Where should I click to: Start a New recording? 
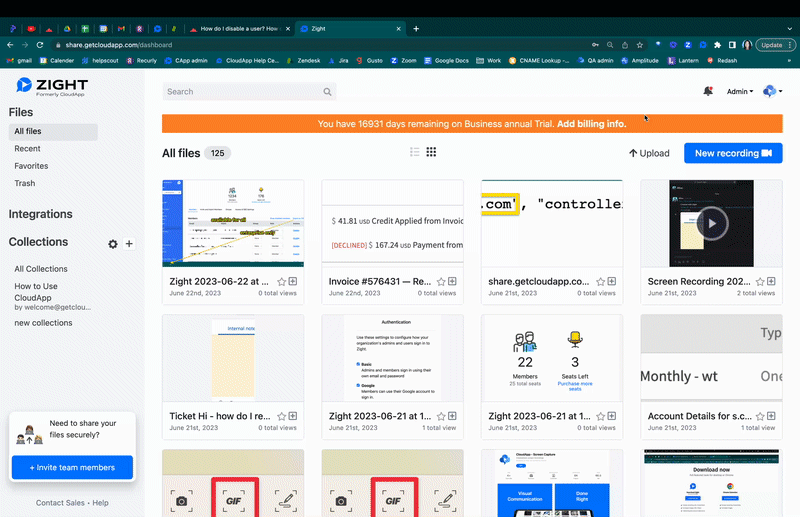click(733, 153)
